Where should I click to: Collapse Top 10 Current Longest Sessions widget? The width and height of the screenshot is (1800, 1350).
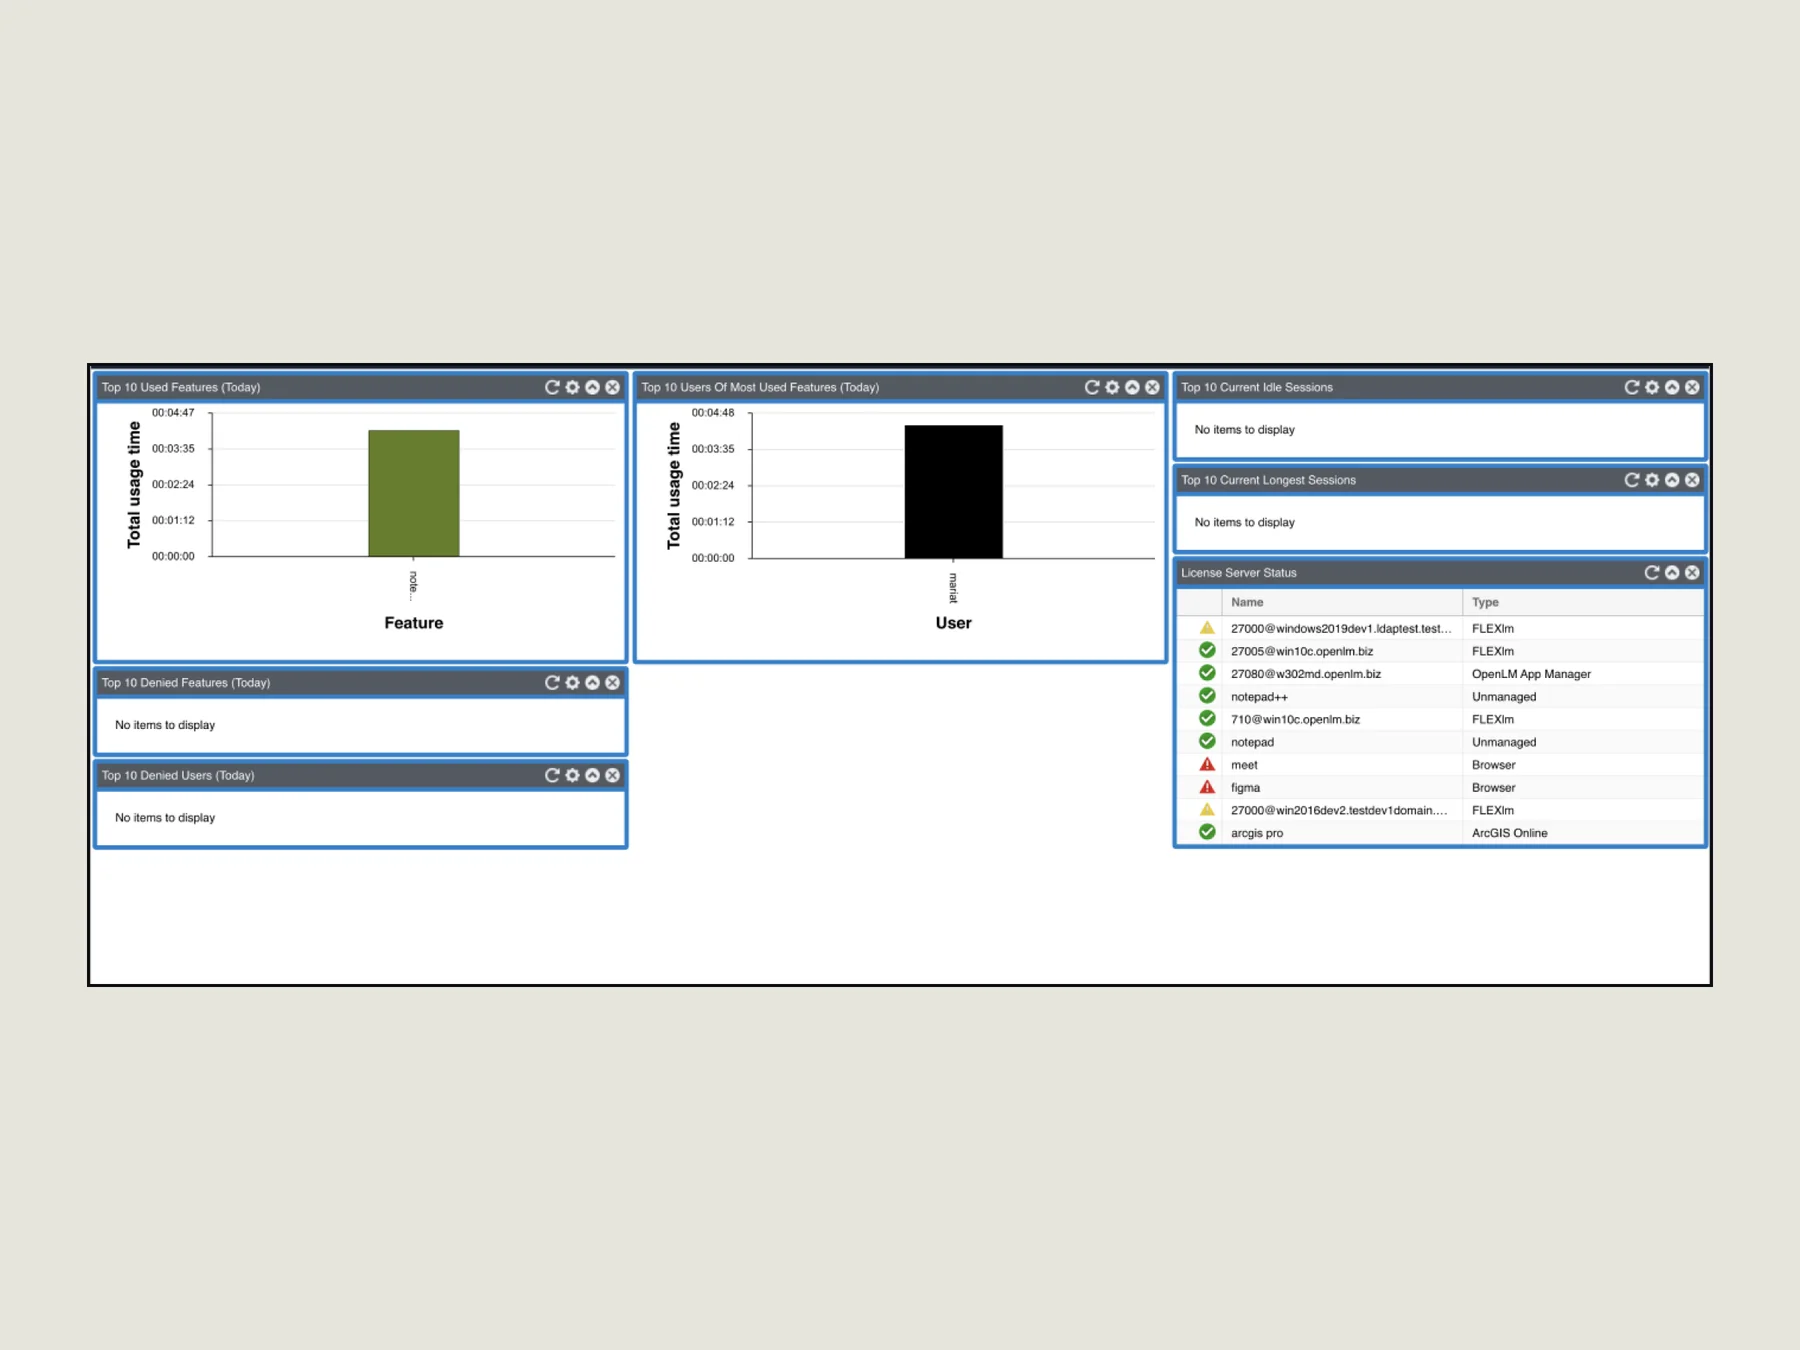1672,480
